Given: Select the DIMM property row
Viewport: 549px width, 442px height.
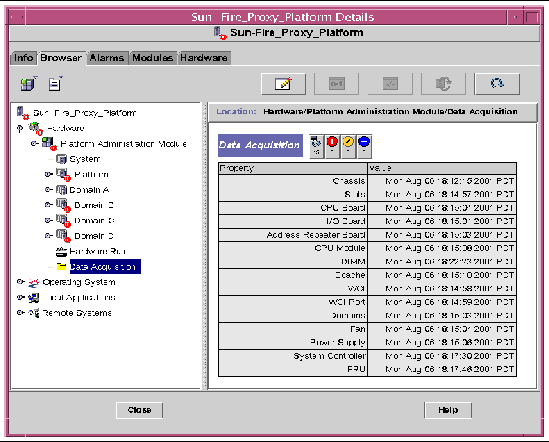Looking at the screenshot, I should [367, 262].
